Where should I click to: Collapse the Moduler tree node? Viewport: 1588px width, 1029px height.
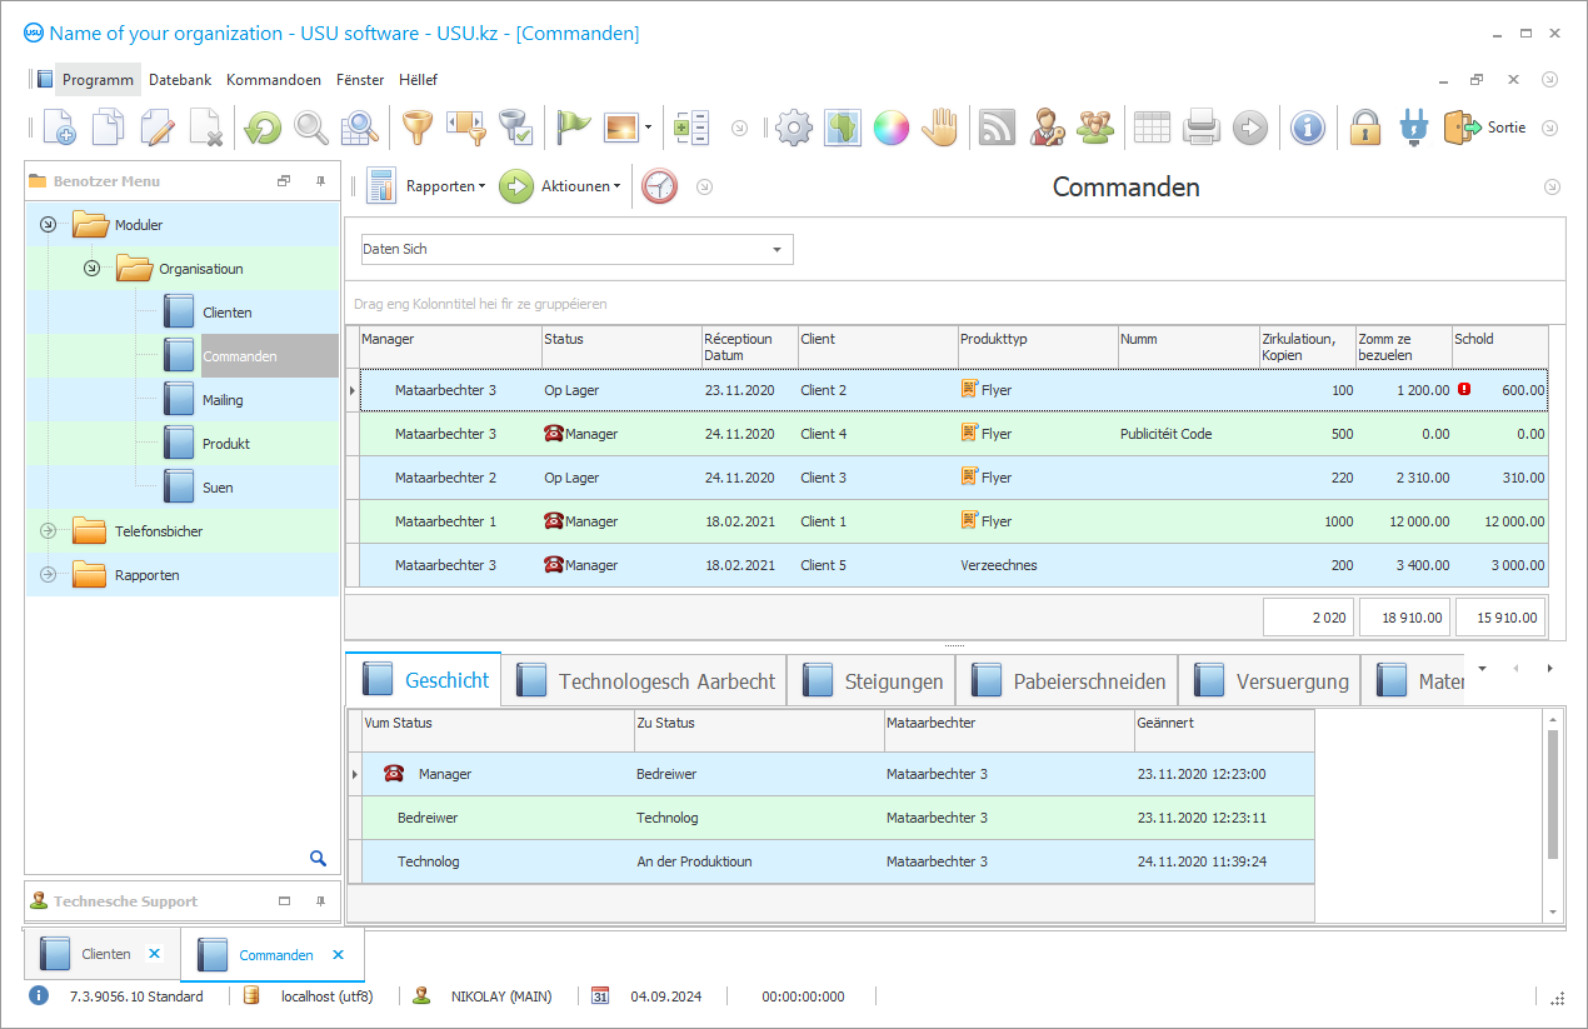[x=48, y=225]
